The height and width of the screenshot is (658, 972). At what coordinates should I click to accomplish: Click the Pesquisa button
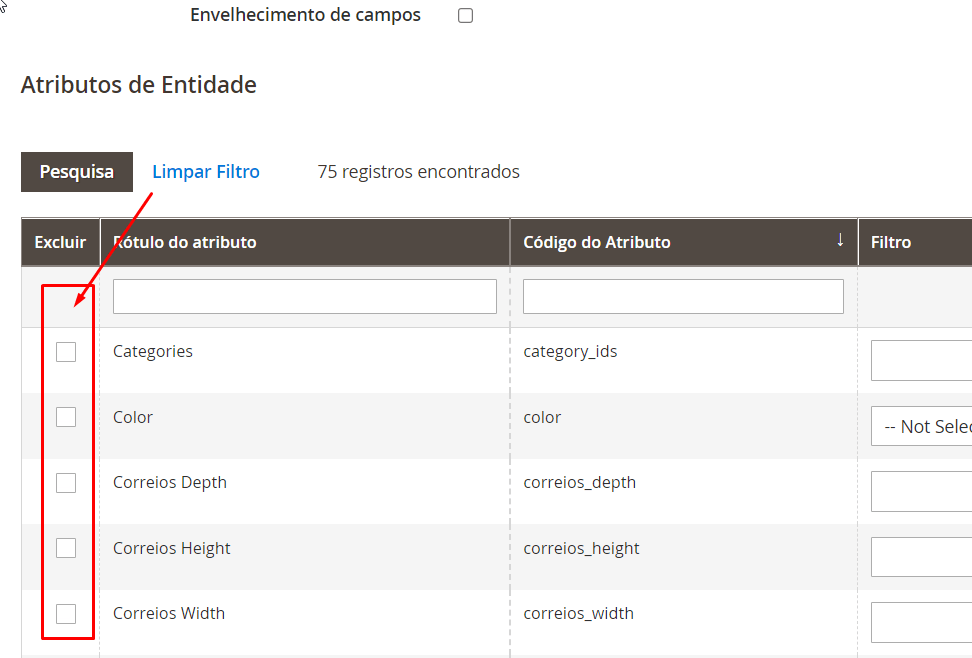point(76,171)
